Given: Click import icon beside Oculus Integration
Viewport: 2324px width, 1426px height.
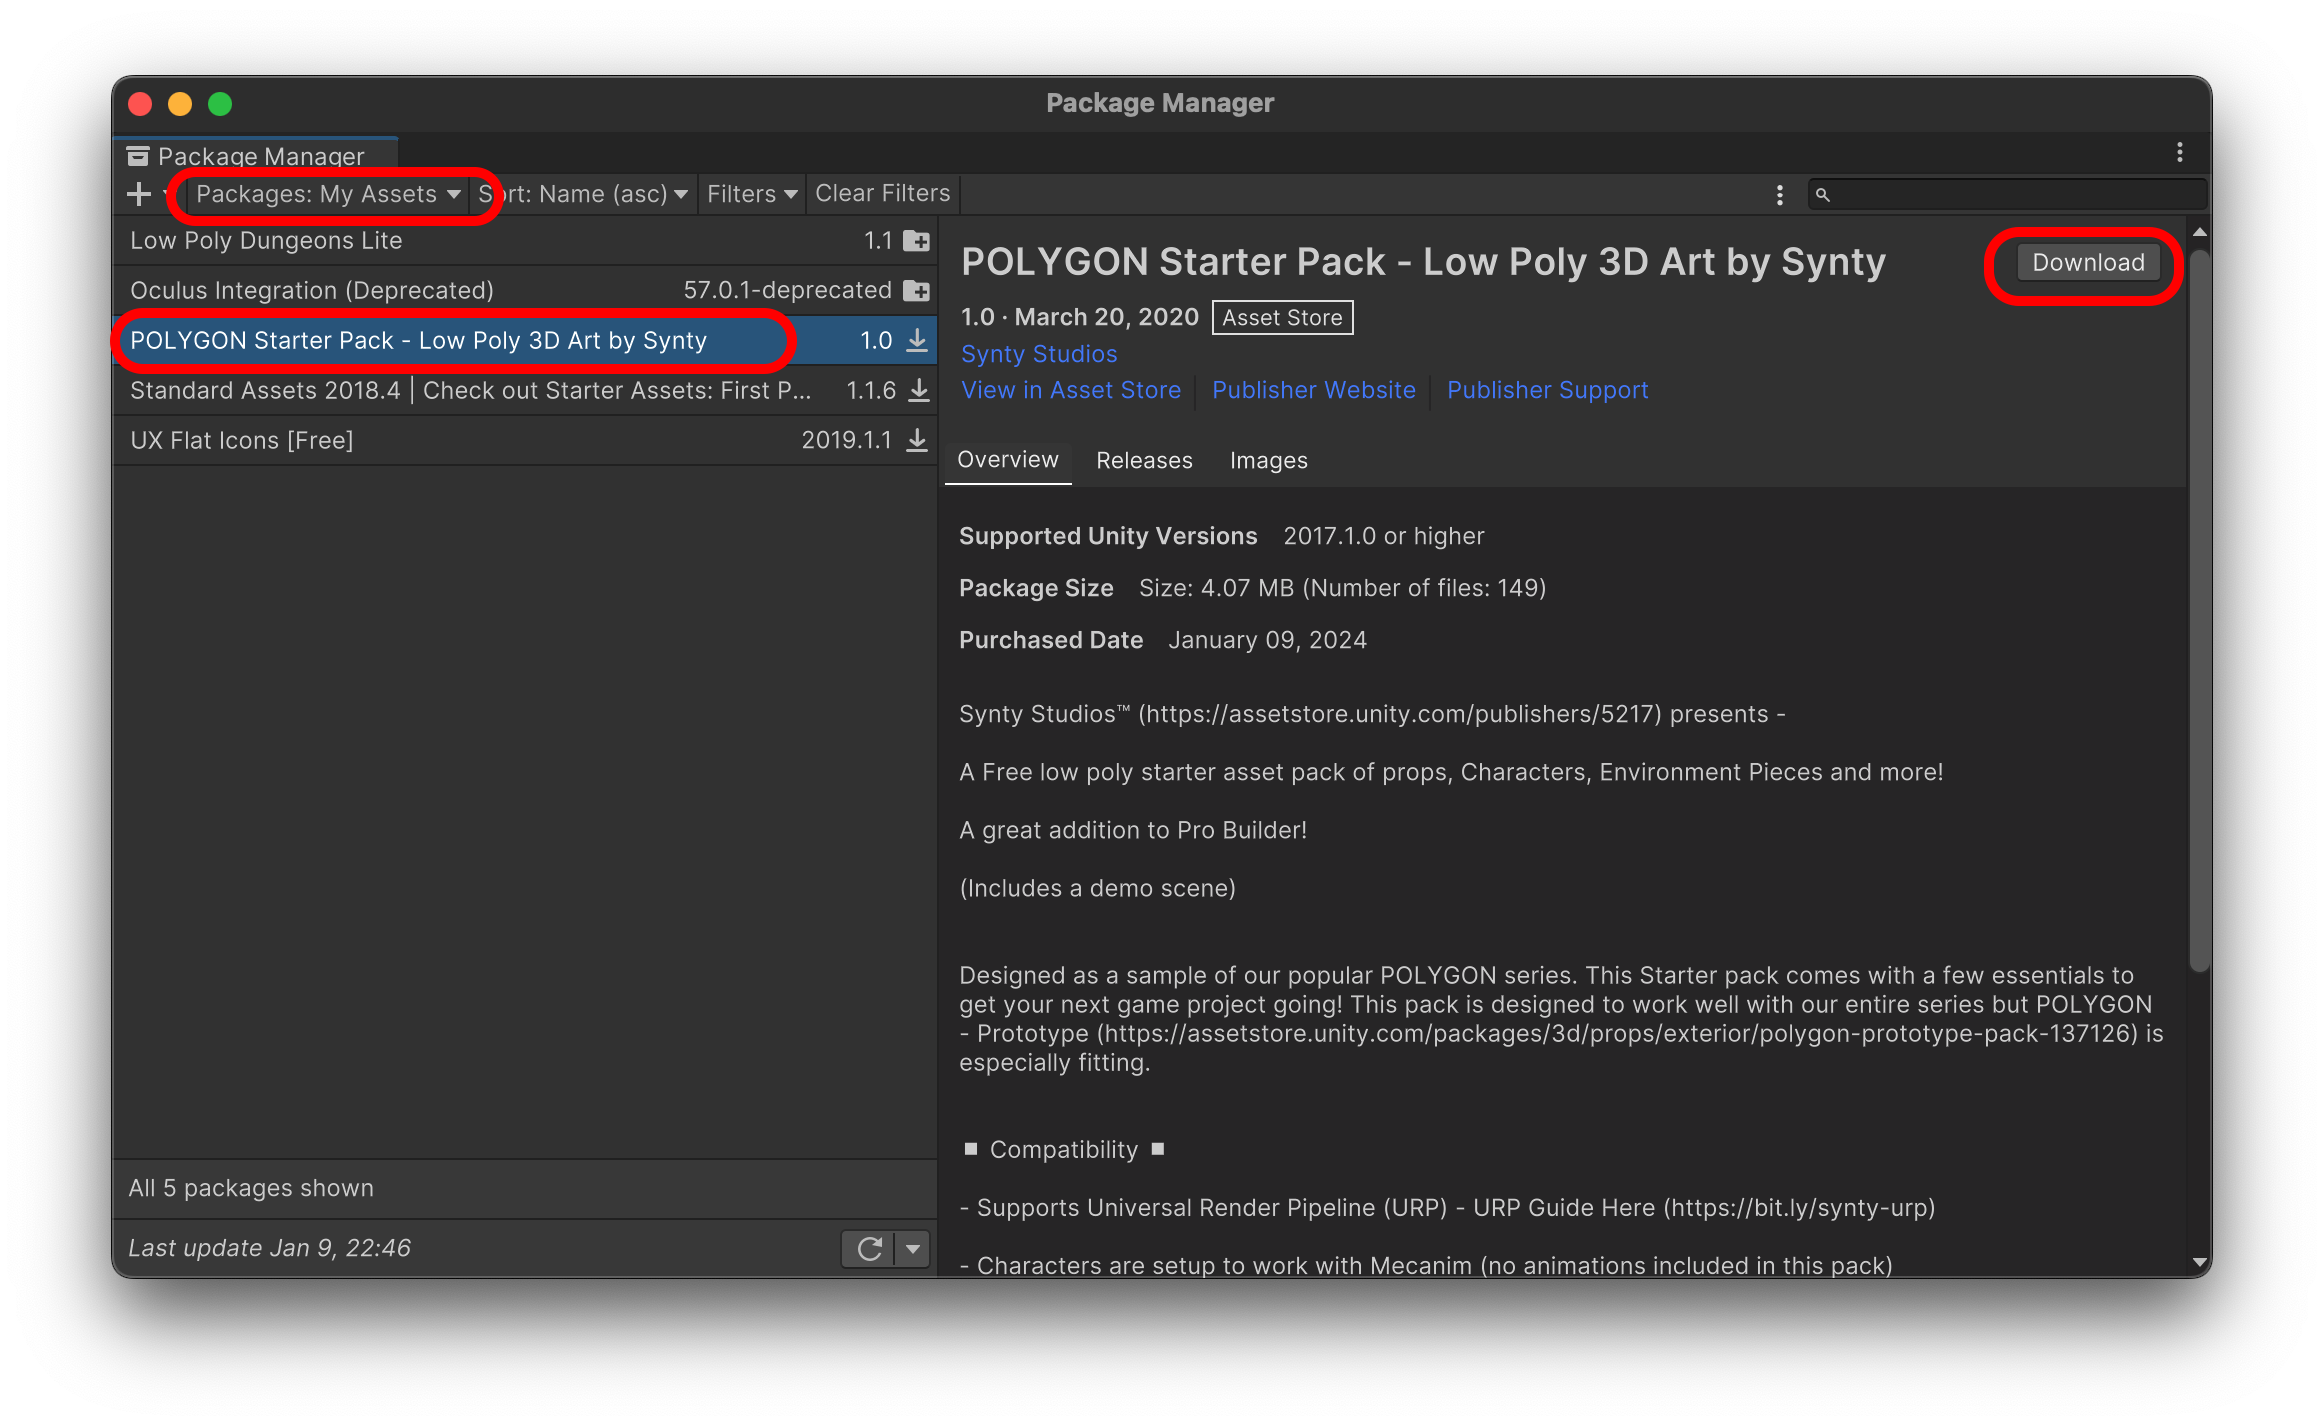Looking at the screenshot, I should pyautogui.click(x=916, y=291).
